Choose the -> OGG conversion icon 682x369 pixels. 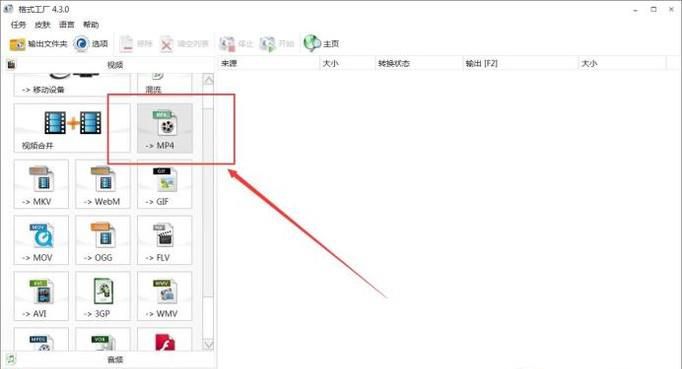[x=103, y=240]
